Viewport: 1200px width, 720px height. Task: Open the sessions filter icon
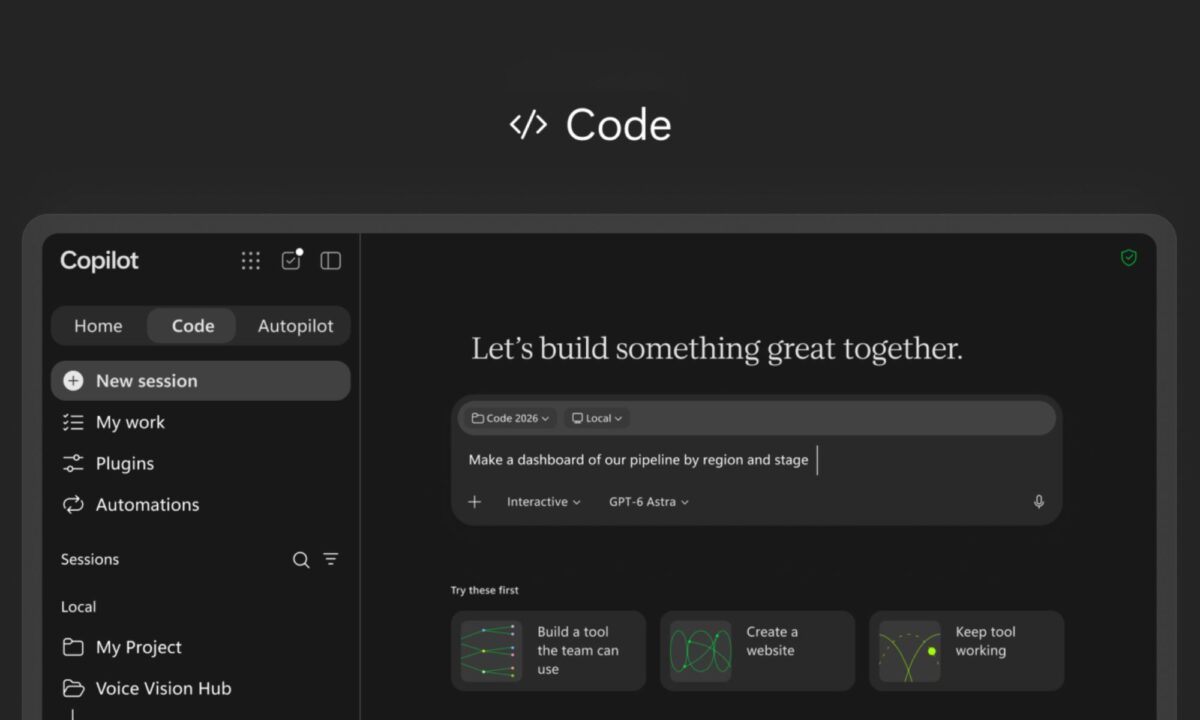point(331,560)
